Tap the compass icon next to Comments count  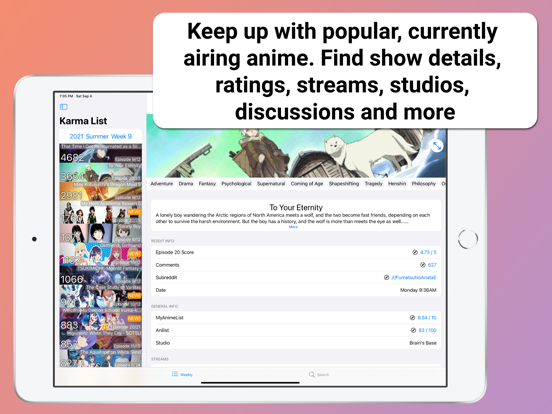pyautogui.click(x=422, y=265)
